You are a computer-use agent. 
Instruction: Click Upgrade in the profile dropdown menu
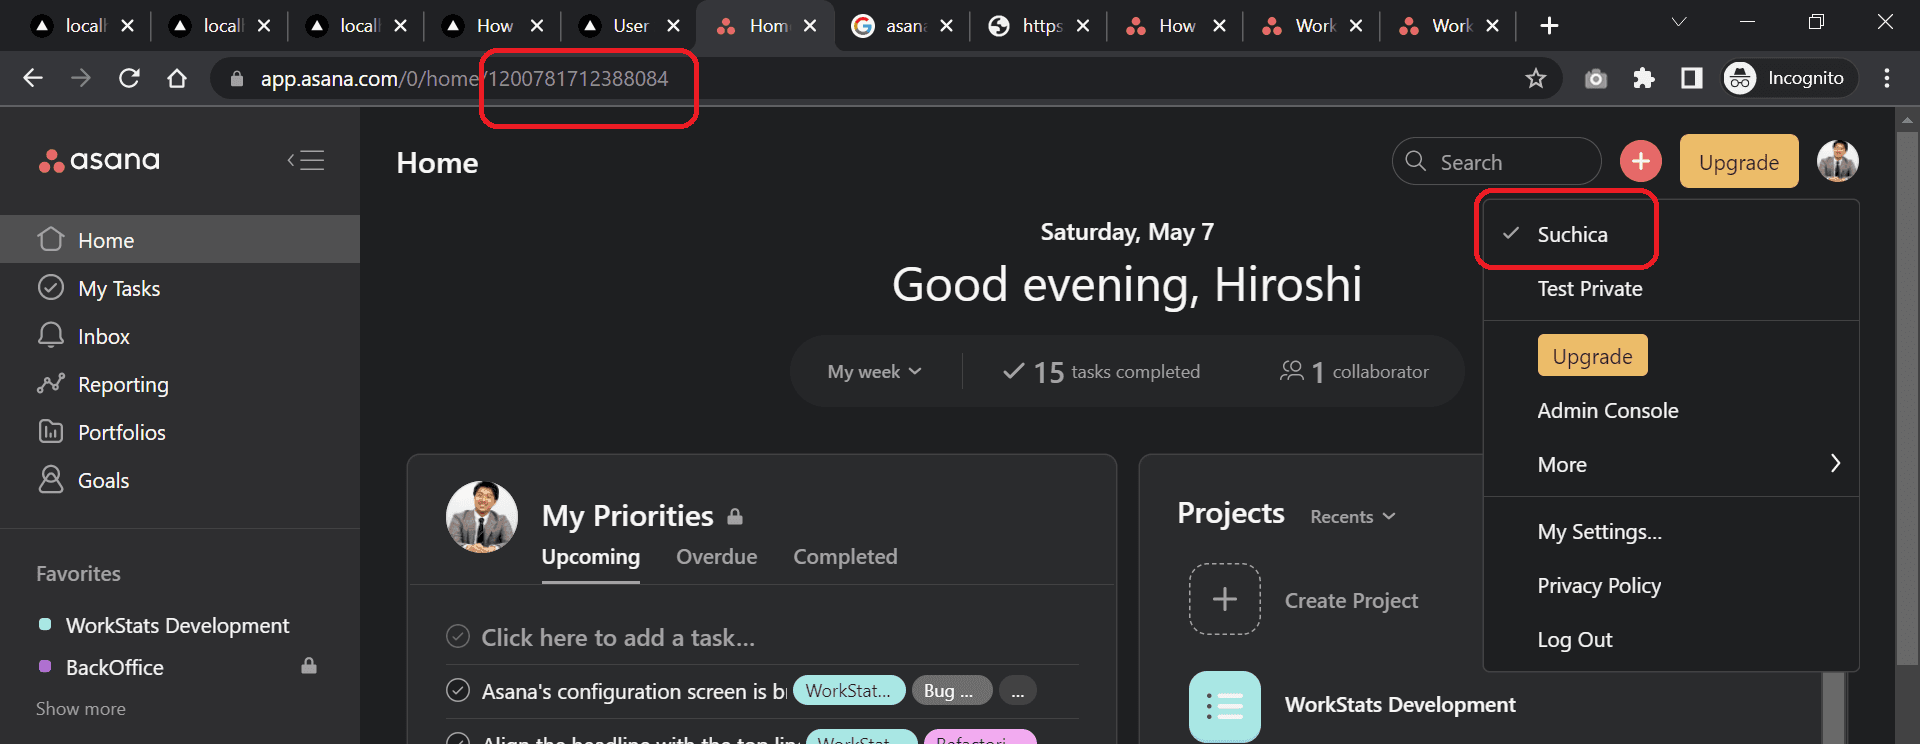click(x=1592, y=356)
